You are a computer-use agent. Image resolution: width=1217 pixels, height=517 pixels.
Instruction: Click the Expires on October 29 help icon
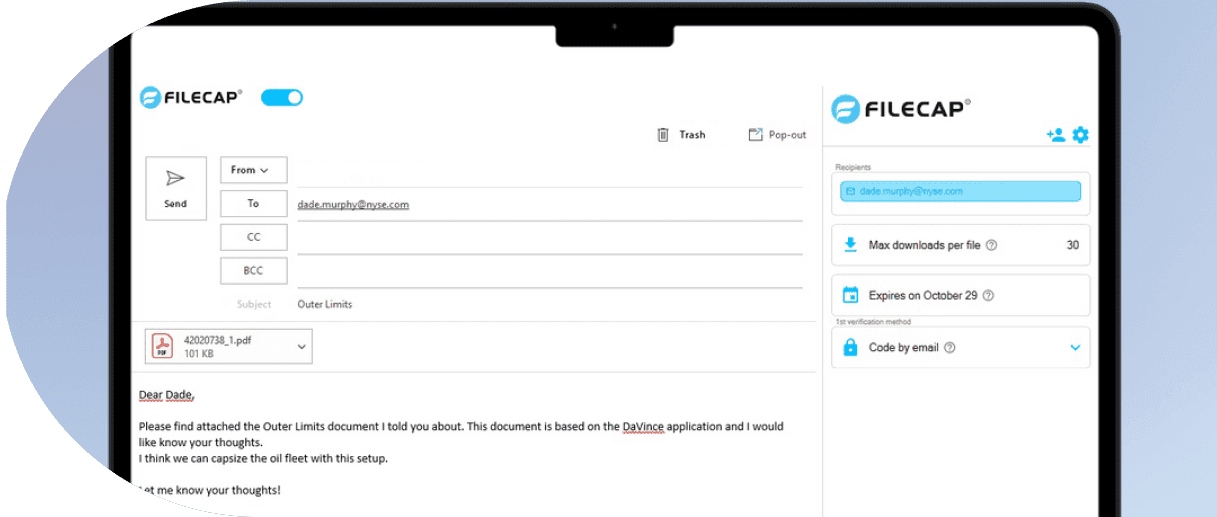pos(989,296)
